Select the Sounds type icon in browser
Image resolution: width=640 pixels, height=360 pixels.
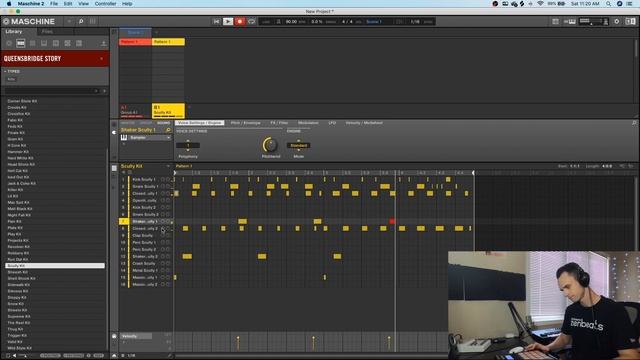(x=32, y=43)
